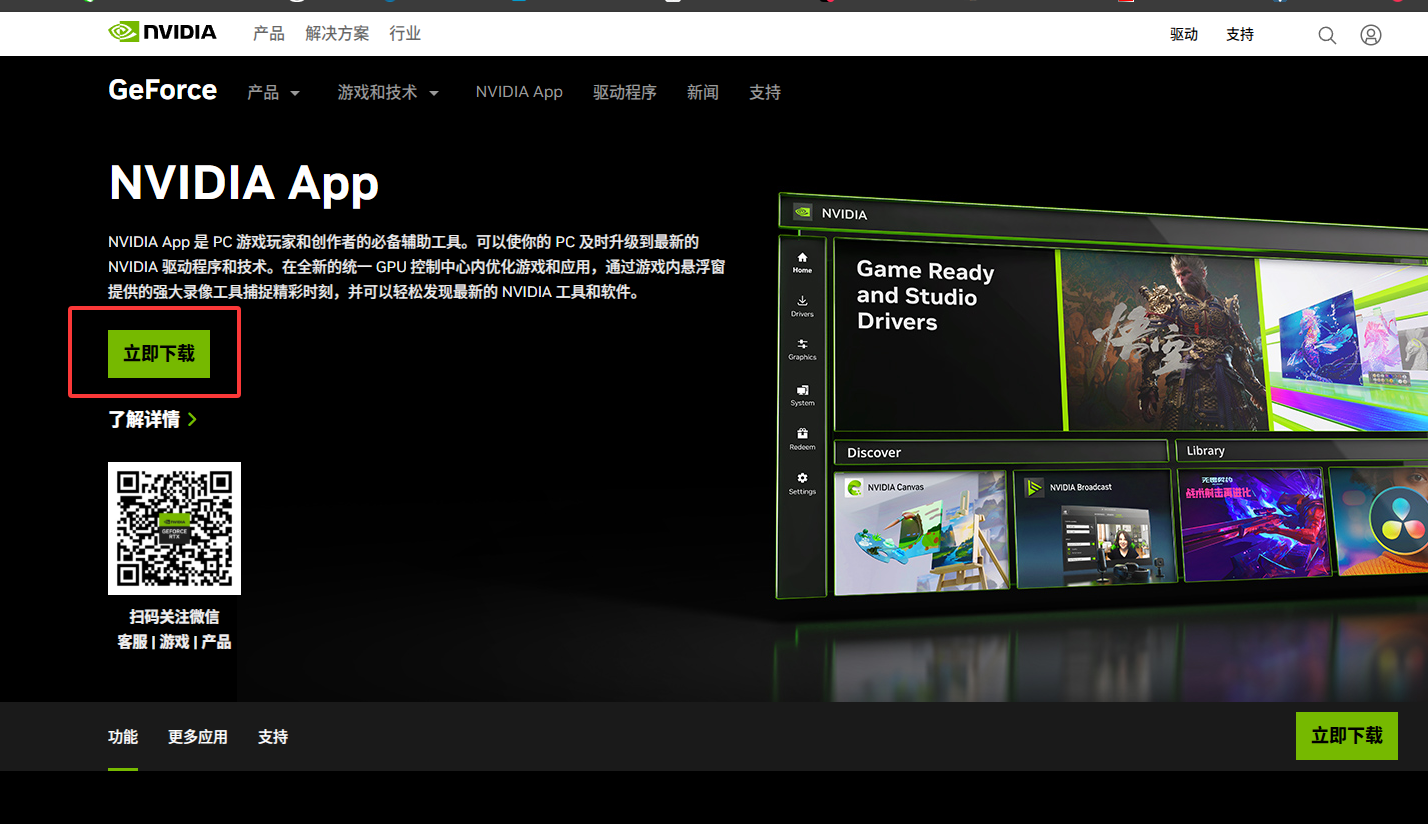This screenshot has width=1428, height=824.
Task: Open the NVIDIA Canvas thumbnail
Action: 921,531
